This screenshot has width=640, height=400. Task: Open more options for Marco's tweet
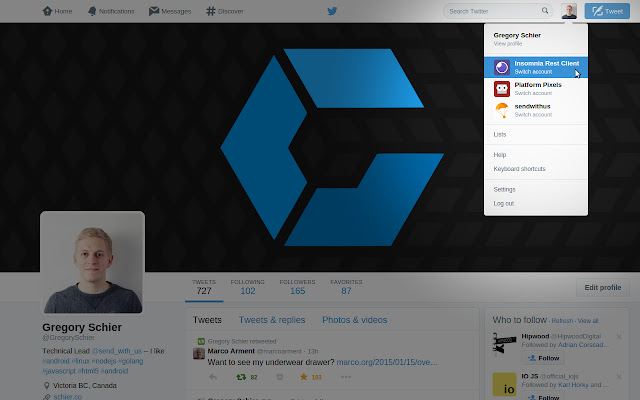click(x=346, y=377)
